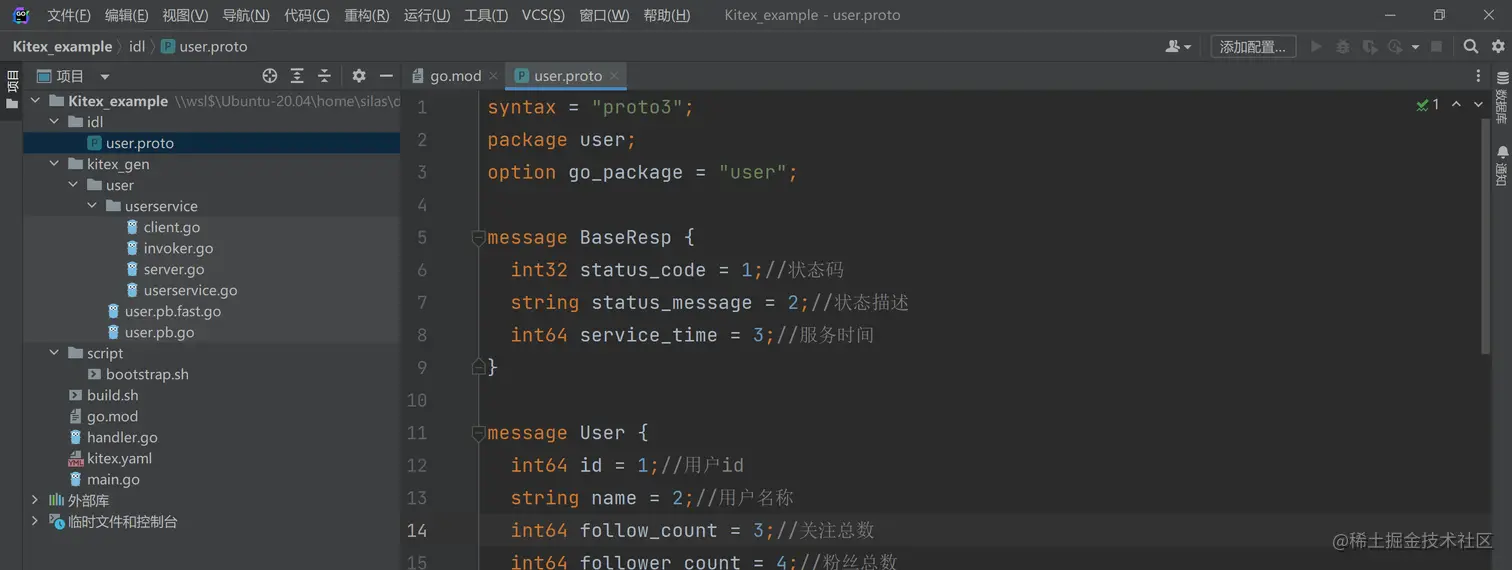
Task: Open the editor tabs three-dot menu
Action: (1478, 76)
